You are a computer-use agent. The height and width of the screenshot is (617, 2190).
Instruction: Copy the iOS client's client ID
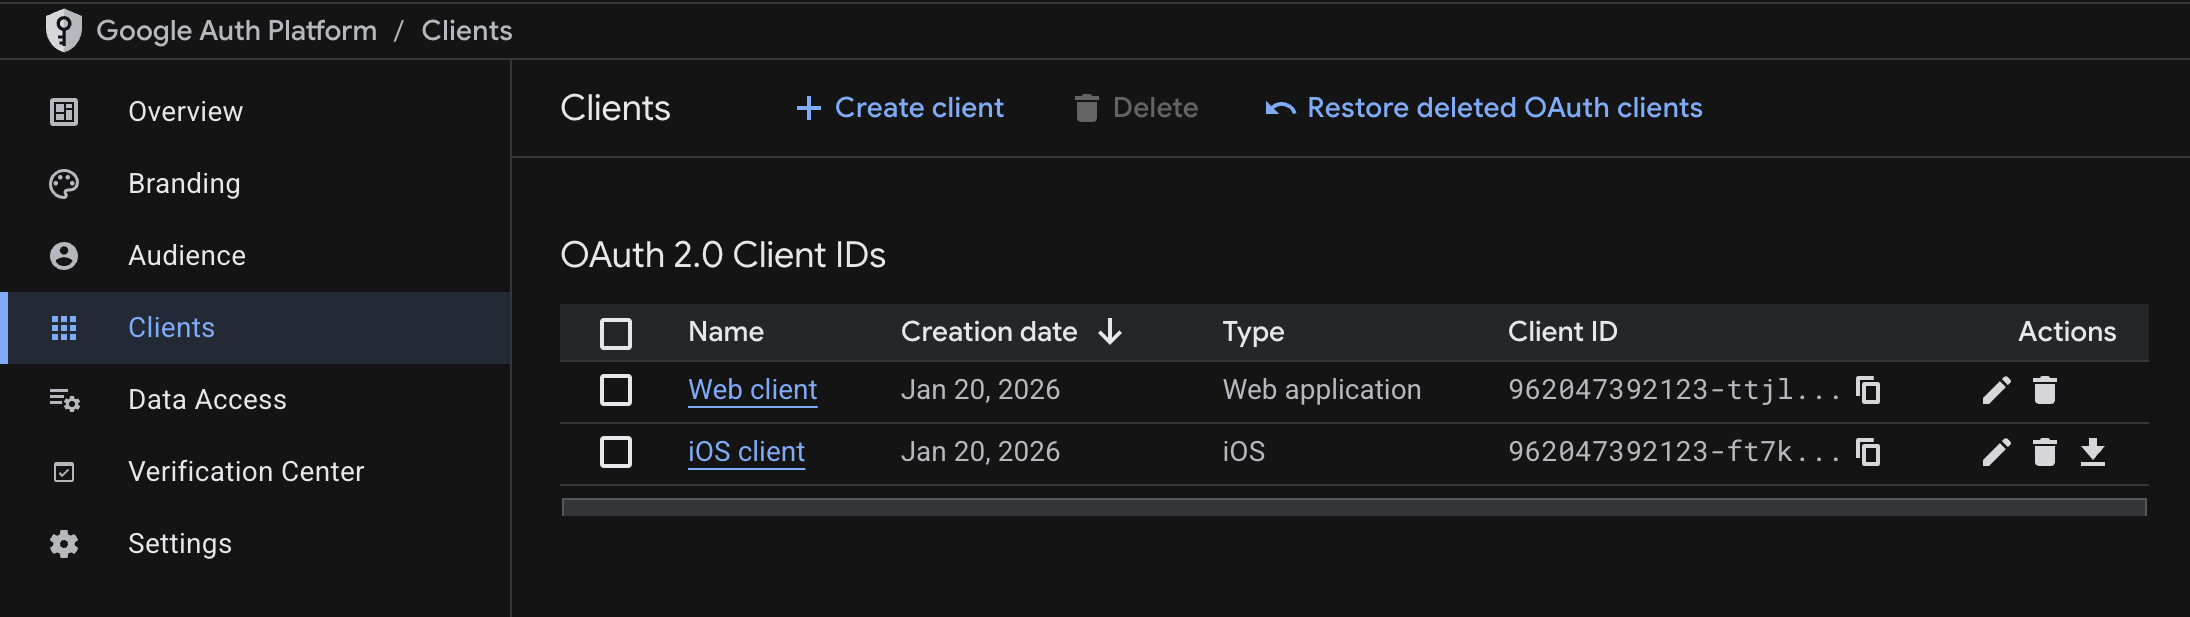pyautogui.click(x=1868, y=452)
